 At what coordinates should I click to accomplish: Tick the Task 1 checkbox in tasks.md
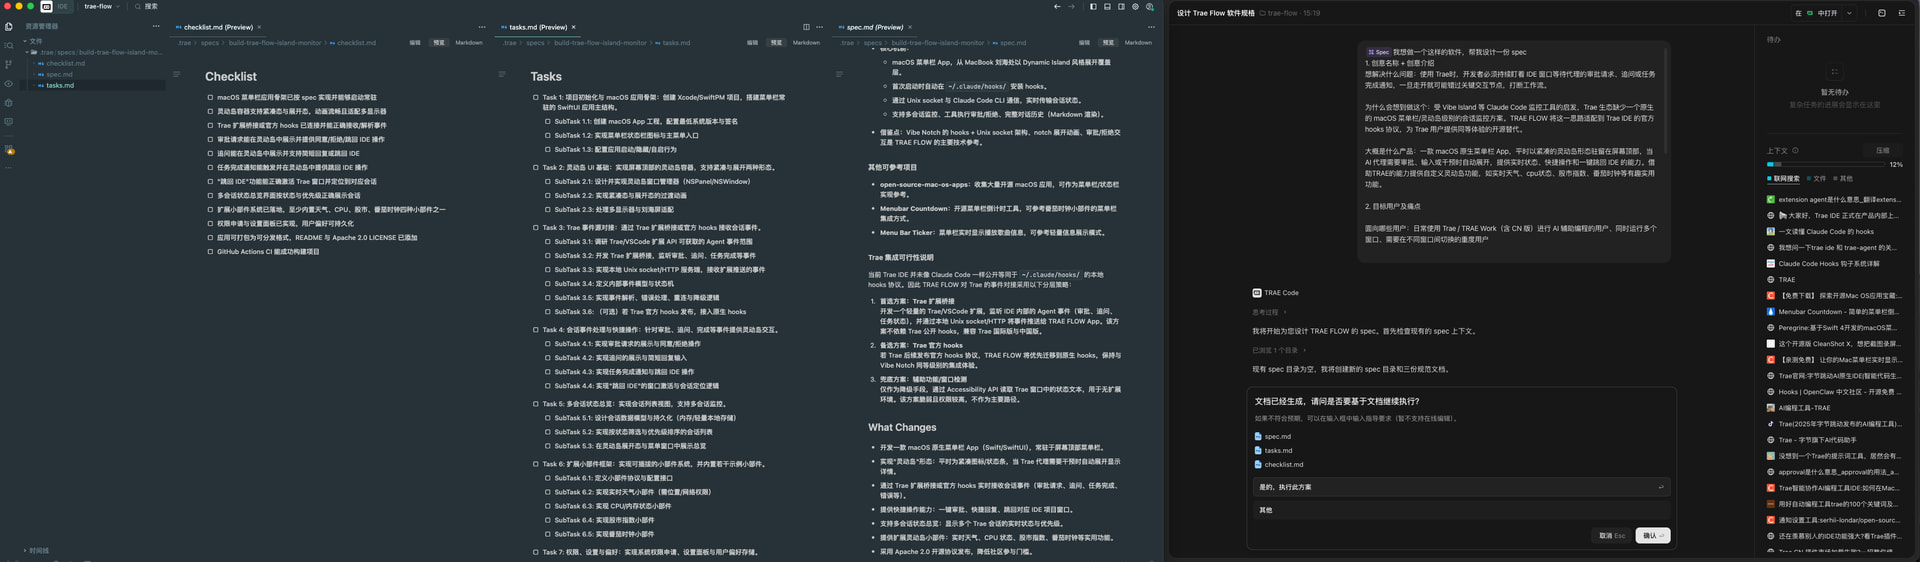[536, 98]
